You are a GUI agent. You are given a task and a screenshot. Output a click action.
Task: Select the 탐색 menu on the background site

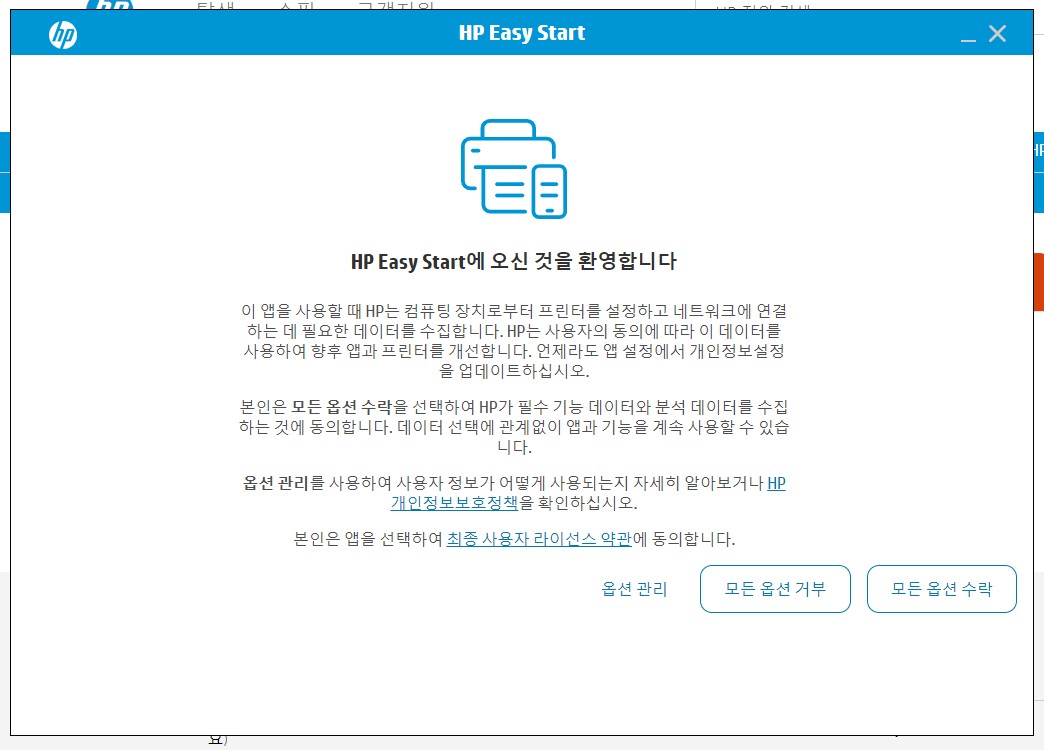[214, 6]
